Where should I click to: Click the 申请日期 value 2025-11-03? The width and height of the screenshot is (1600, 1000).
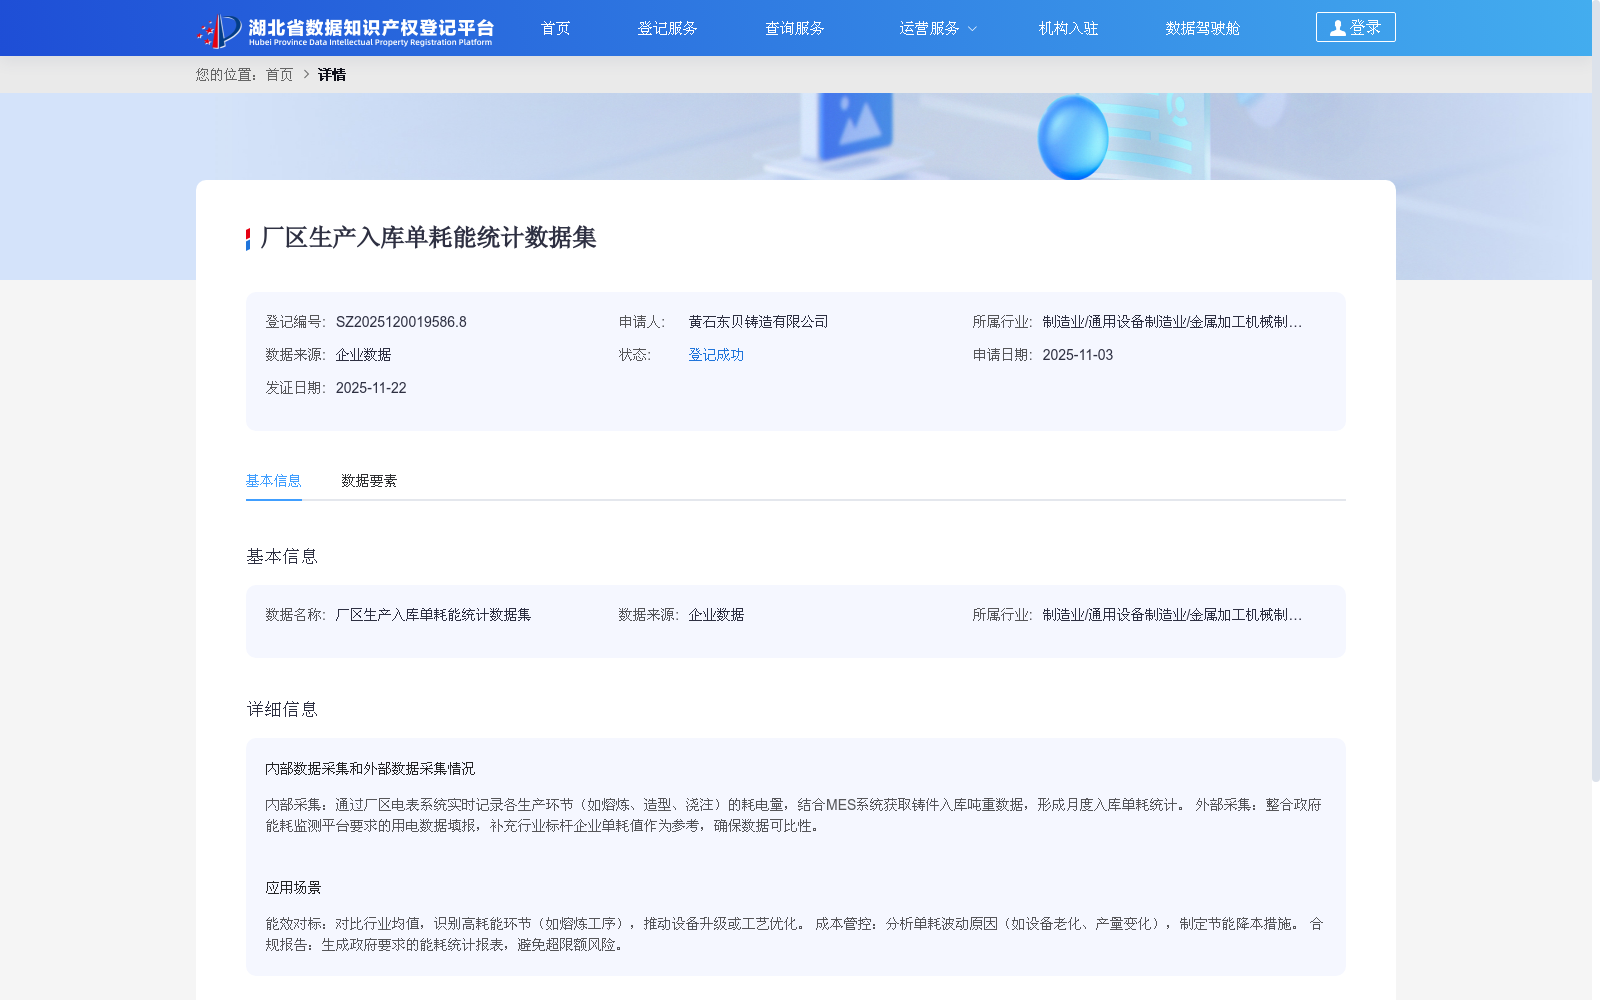(1077, 355)
